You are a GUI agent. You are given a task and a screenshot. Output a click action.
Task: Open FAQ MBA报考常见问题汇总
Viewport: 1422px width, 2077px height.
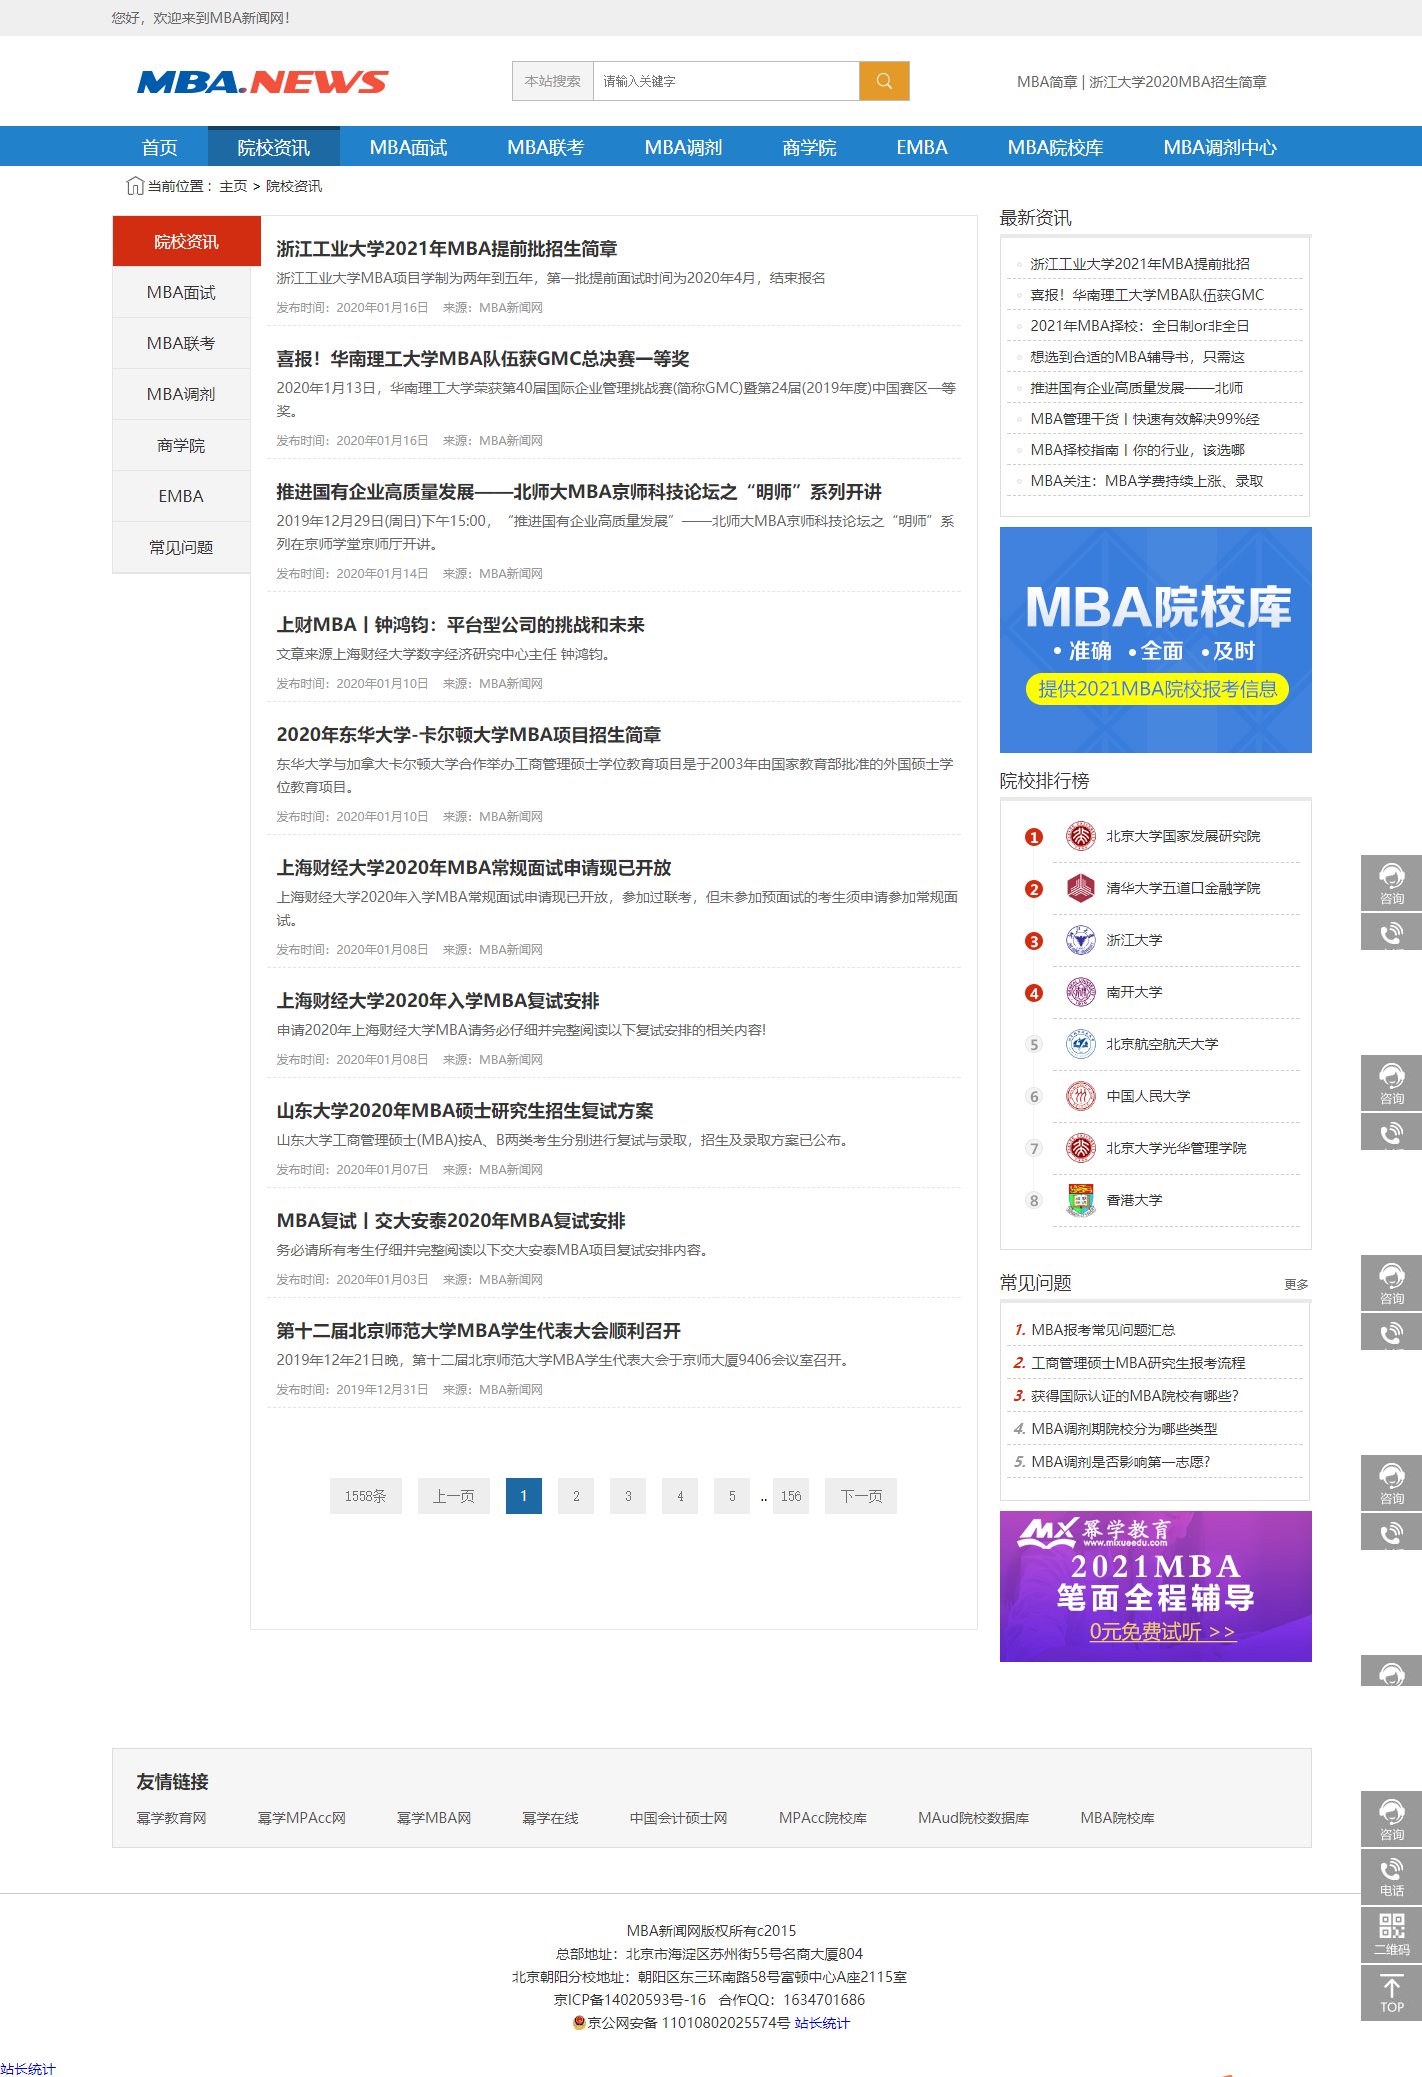(1103, 1330)
